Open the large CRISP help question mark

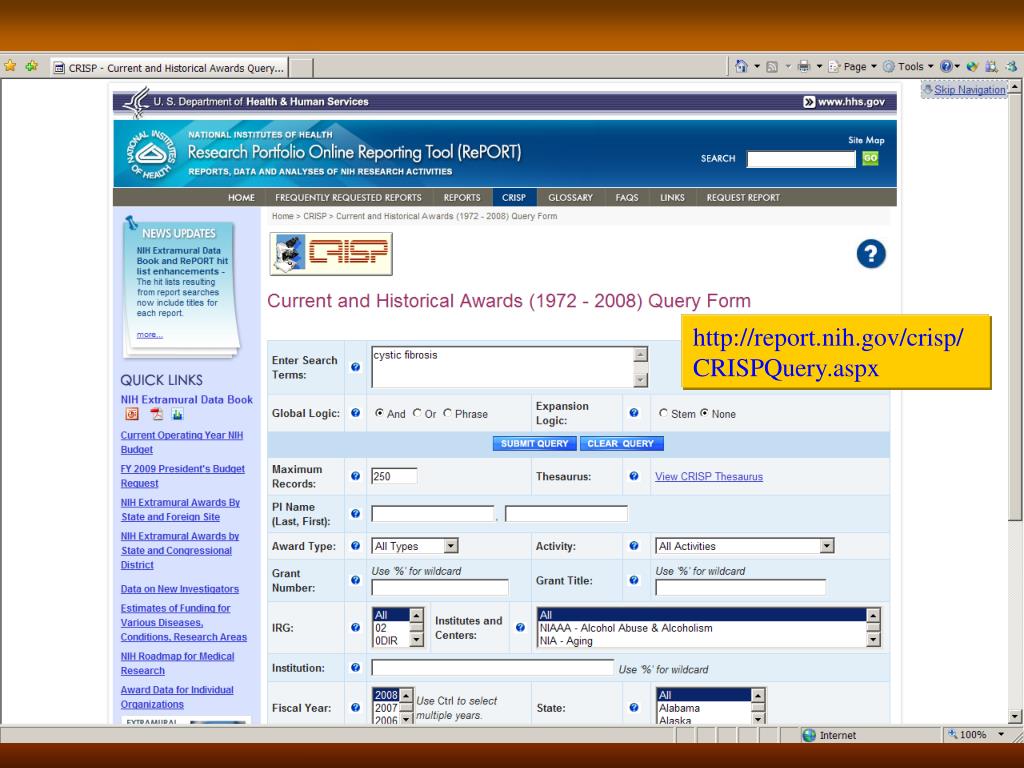pos(871,253)
